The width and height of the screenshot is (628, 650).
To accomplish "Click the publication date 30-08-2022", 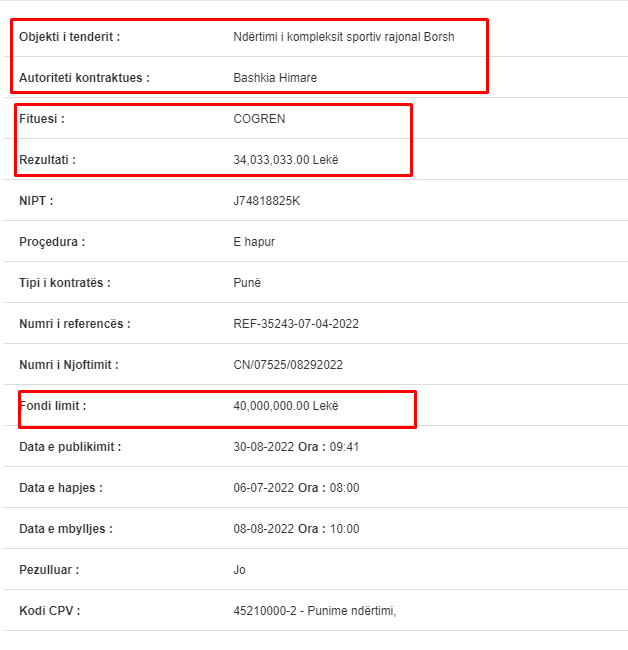I will [264, 447].
